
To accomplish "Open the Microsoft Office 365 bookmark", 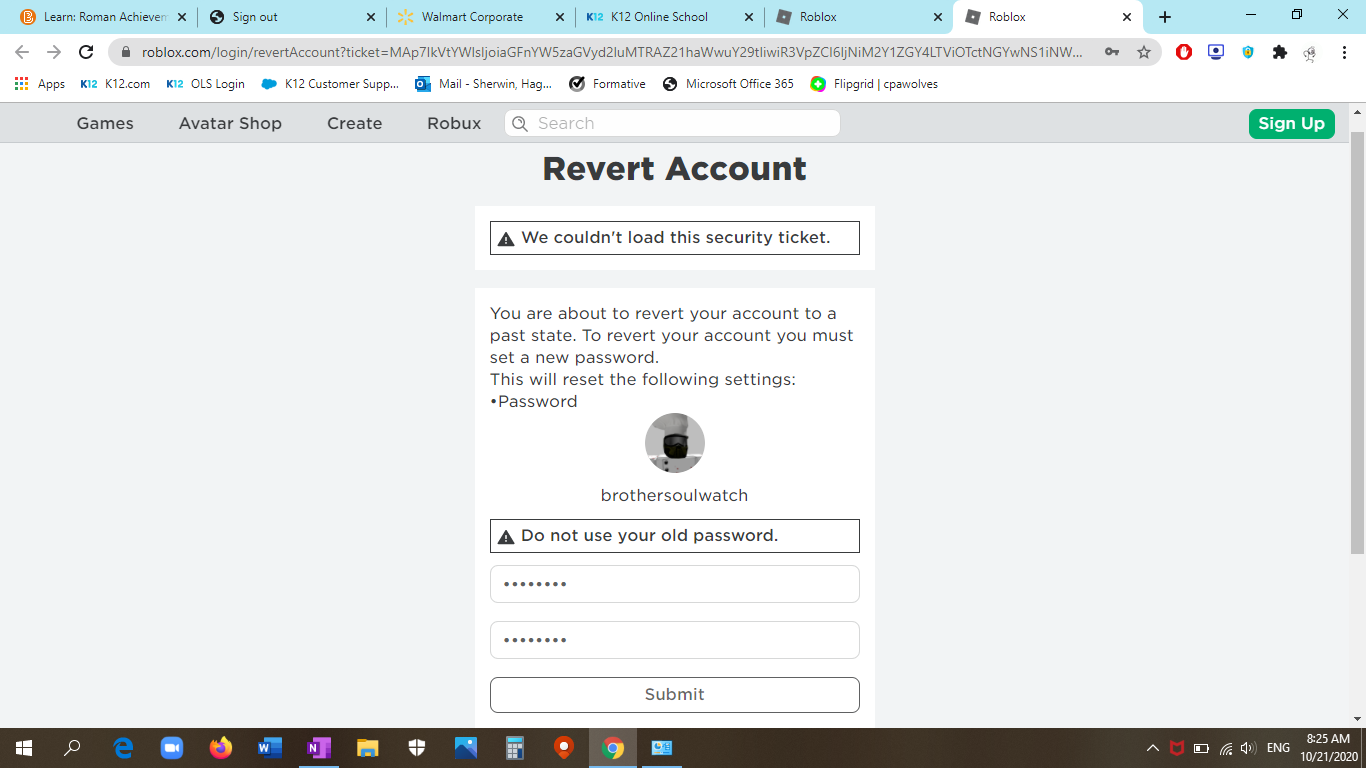I will click(x=728, y=84).
